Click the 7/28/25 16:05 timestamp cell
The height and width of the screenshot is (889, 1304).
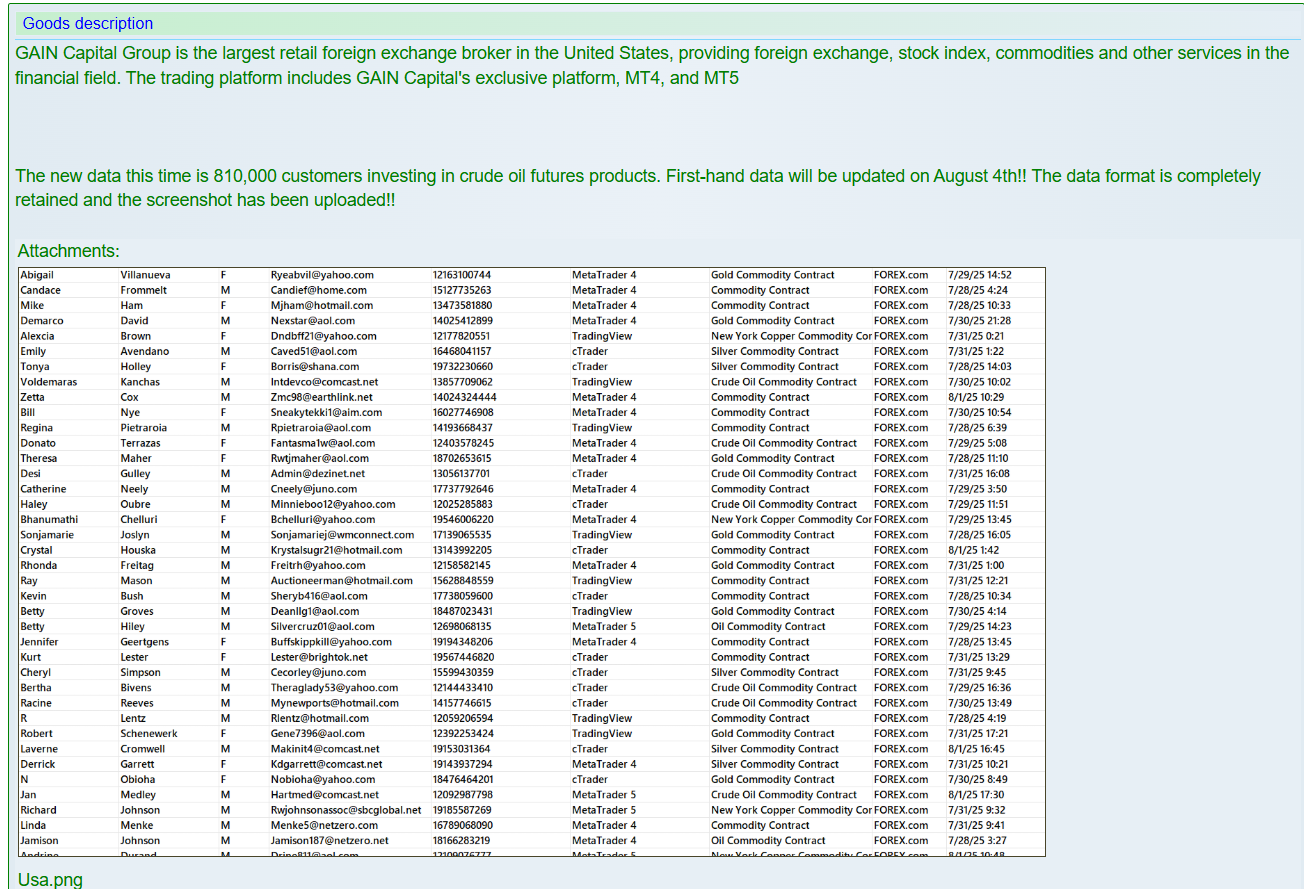pyautogui.click(x=979, y=535)
